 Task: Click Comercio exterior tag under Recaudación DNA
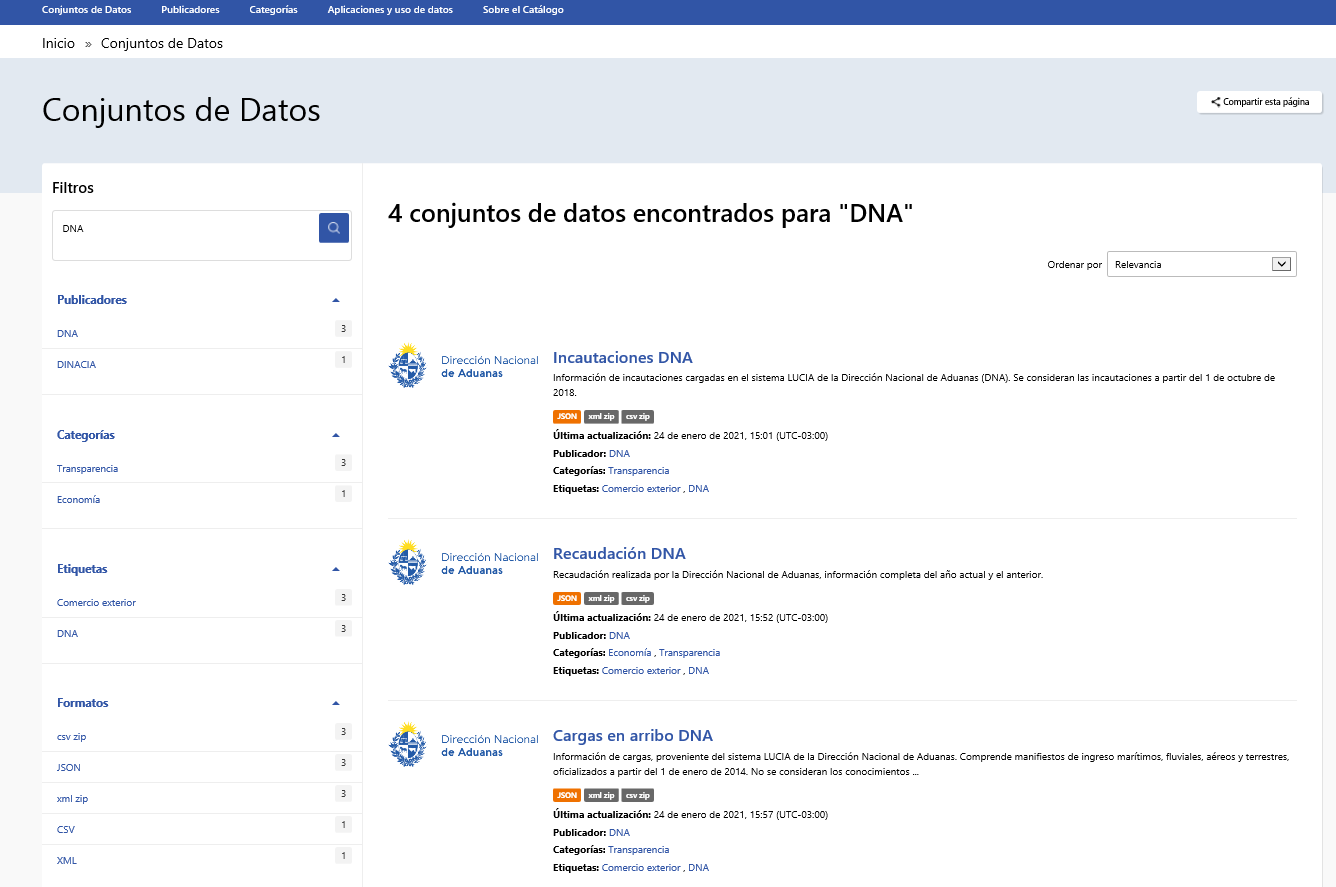pyautogui.click(x=641, y=671)
